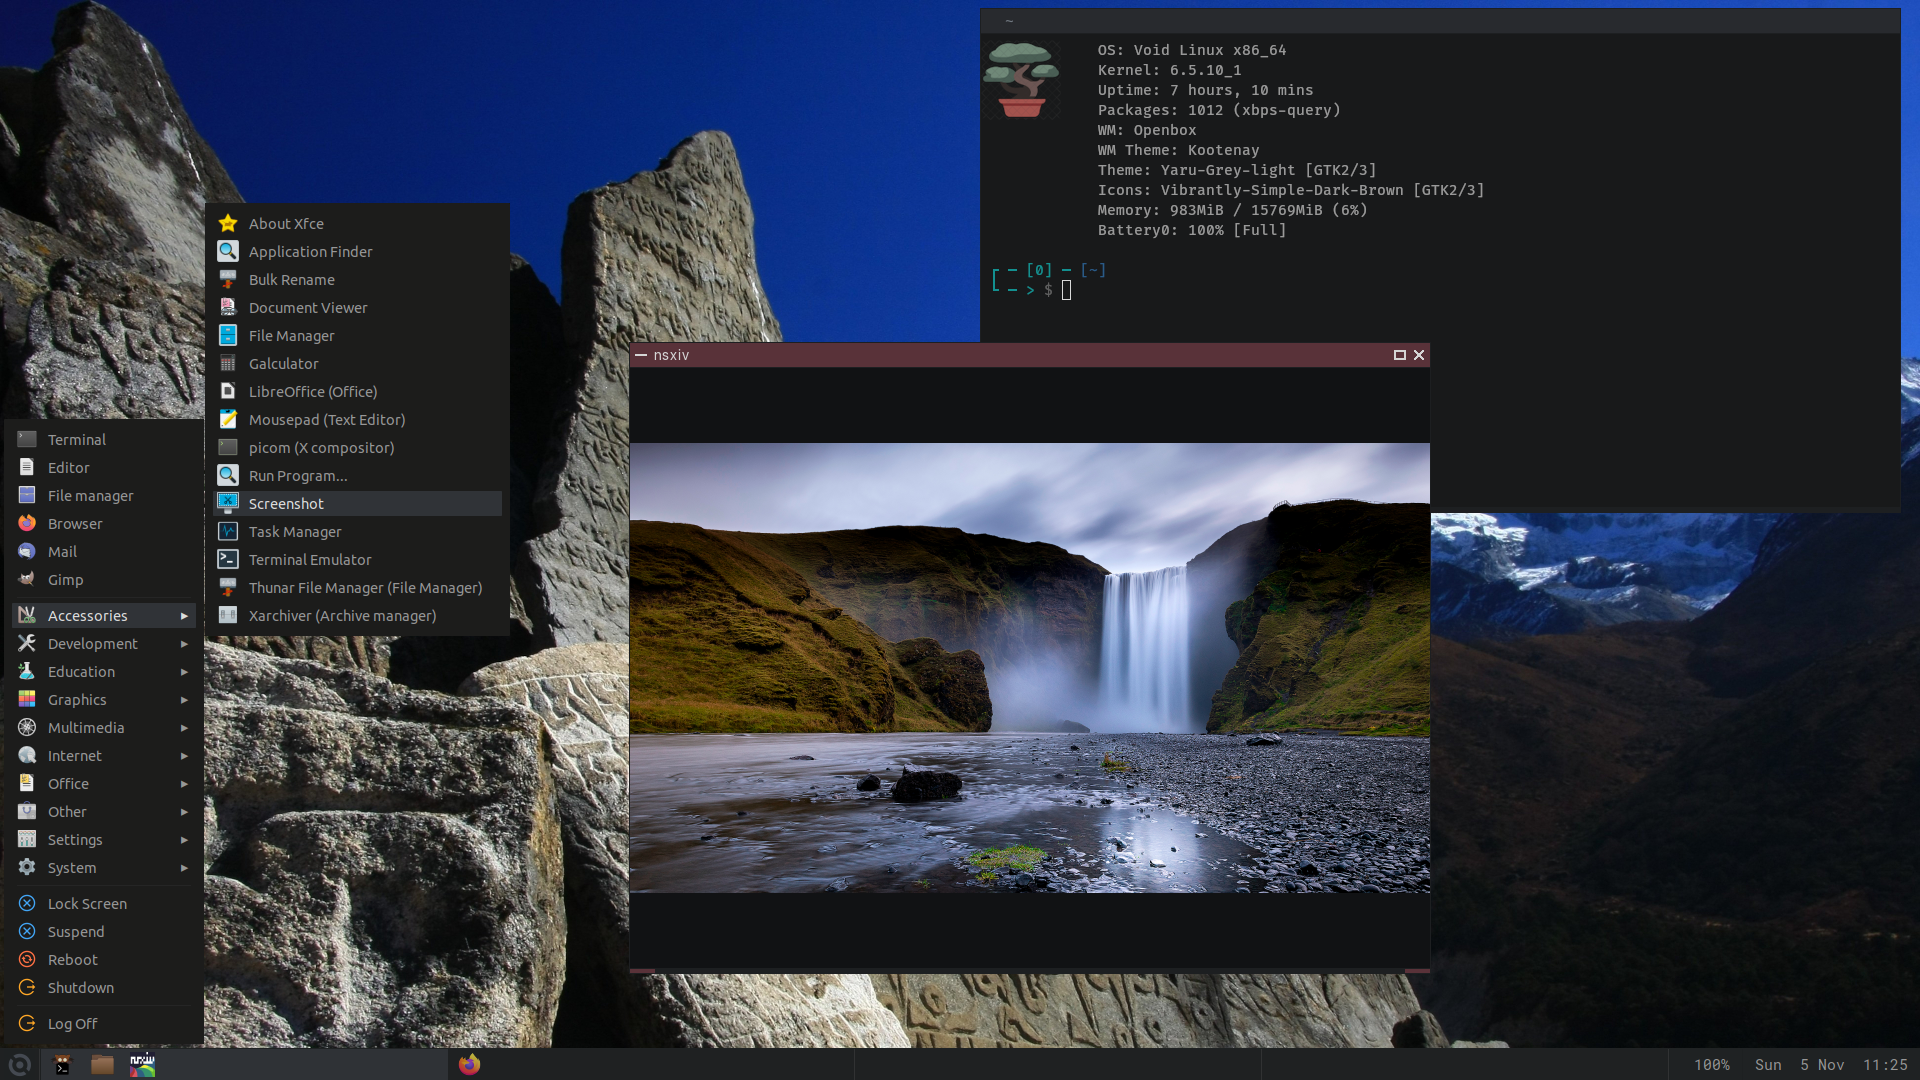Click the Gimp mascot icon in menu

pyautogui.click(x=27, y=579)
